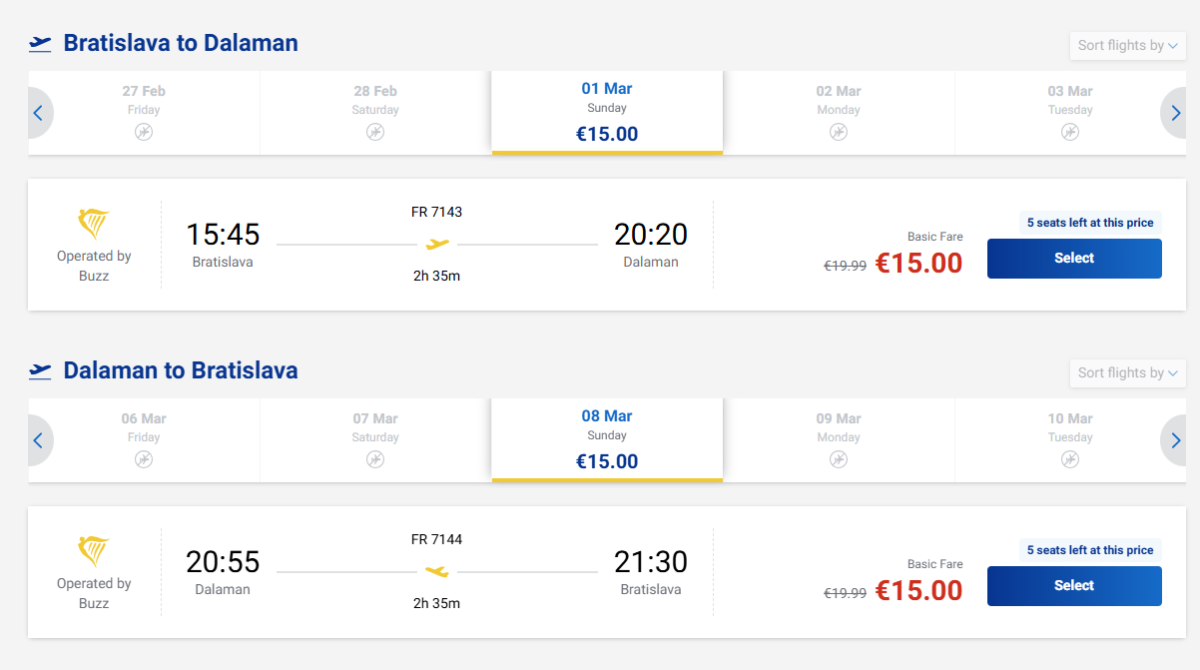Open the outbound Sort flights by dropdown
The image size is (1200, 670).
pos(1127,45)
